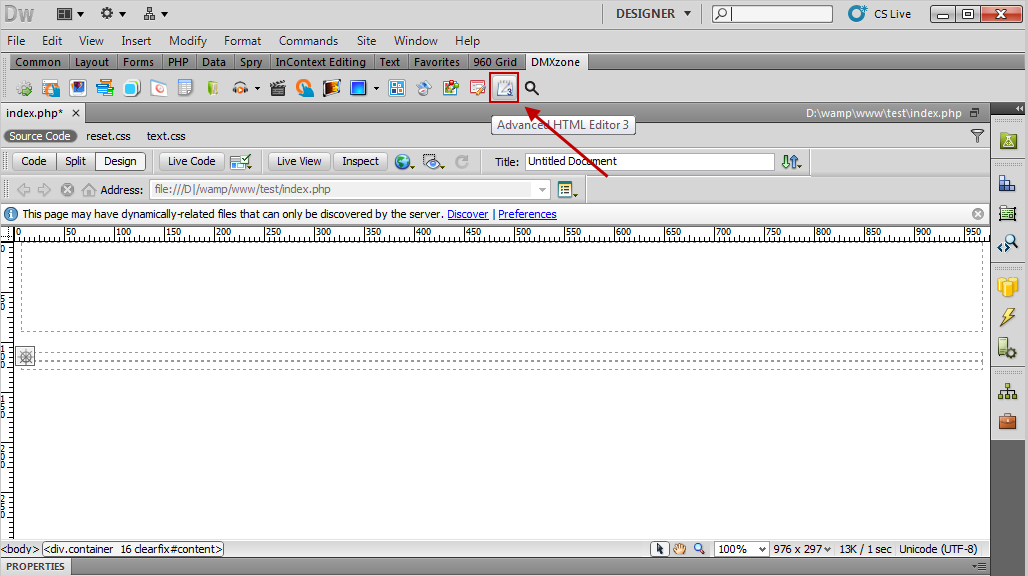Click the refresh design view icon
The image size is (1028, 576).
[x=462, y=162]
